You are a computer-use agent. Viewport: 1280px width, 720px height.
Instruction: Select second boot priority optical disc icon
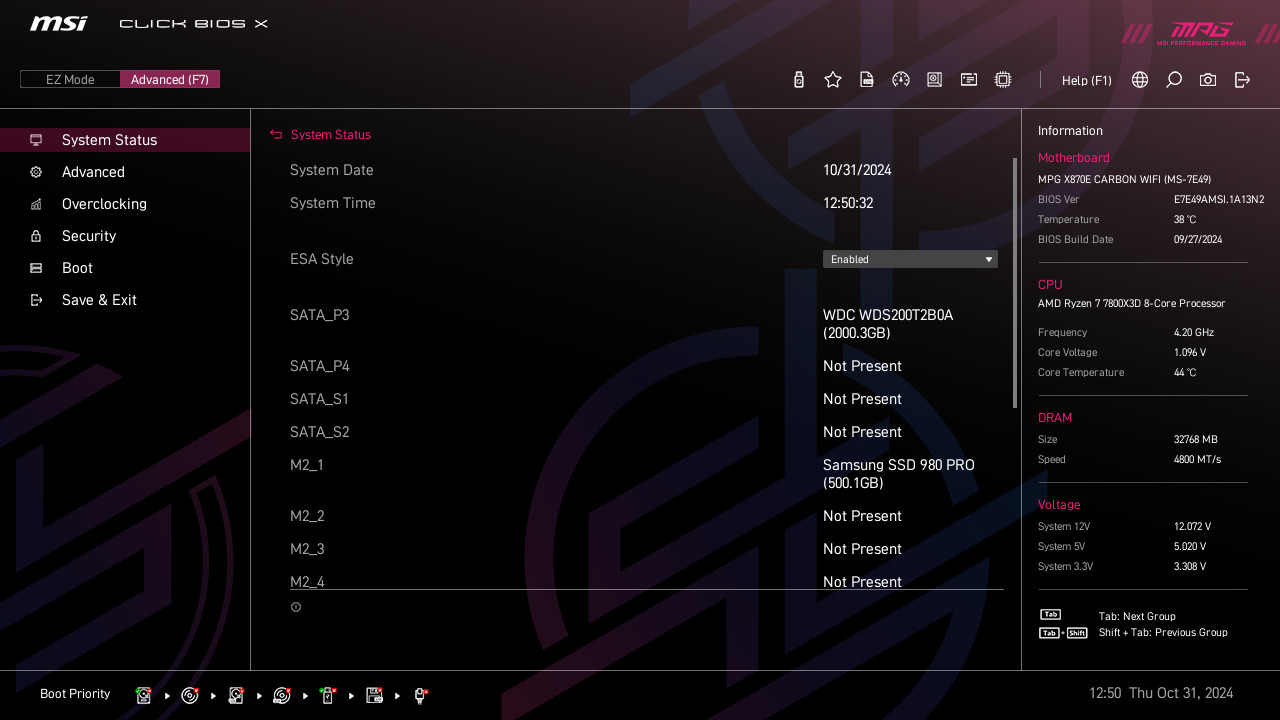pos(190,695)
